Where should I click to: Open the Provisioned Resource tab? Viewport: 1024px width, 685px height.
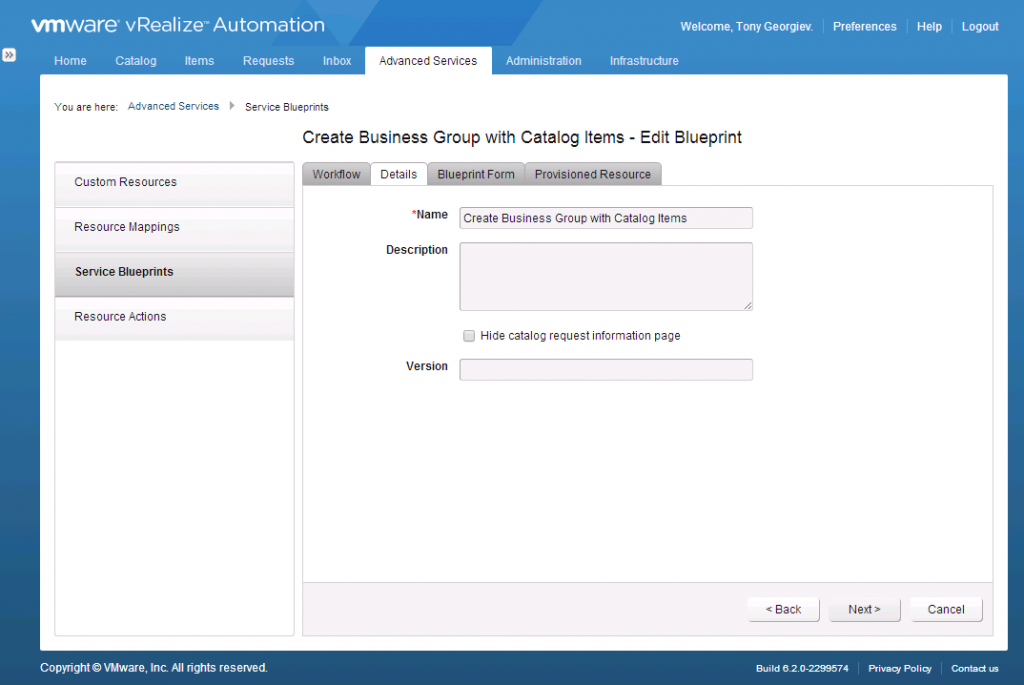tap(592, 174)
